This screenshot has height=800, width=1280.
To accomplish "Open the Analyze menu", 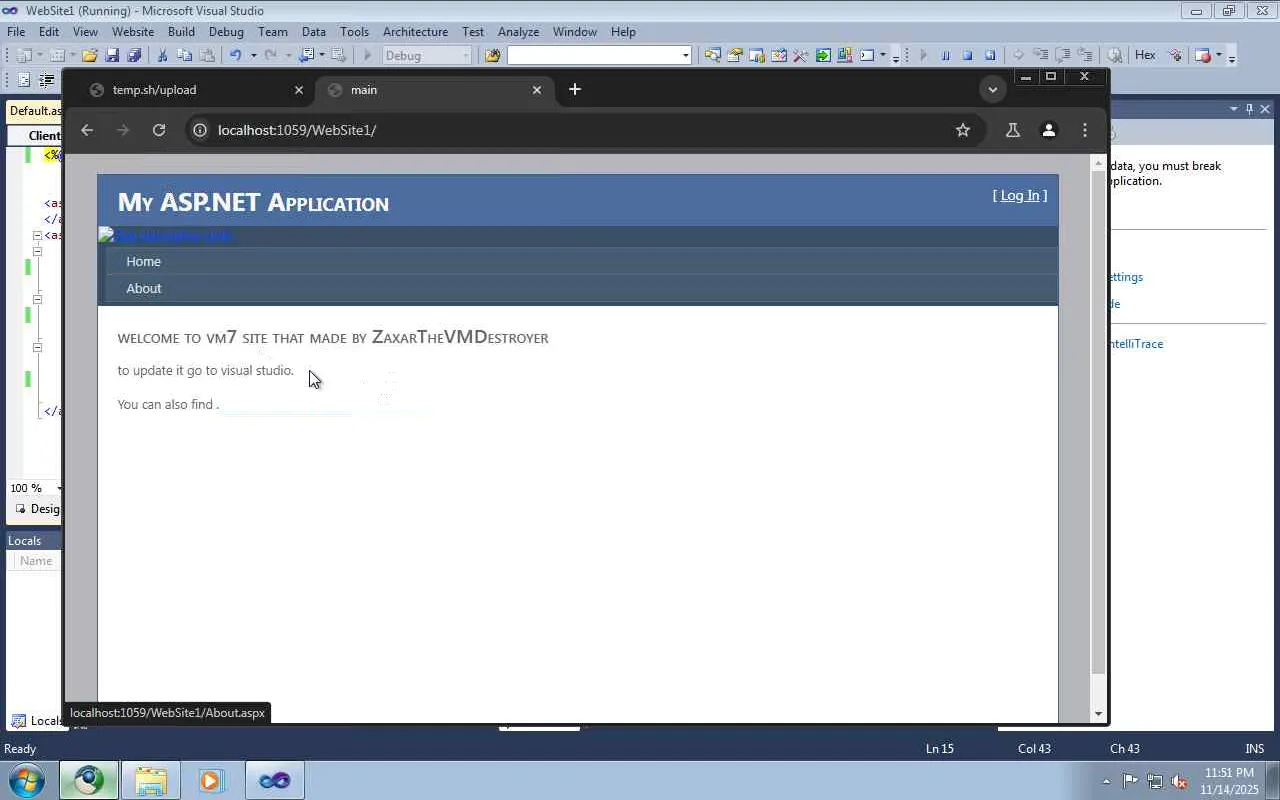I will 518,32.
